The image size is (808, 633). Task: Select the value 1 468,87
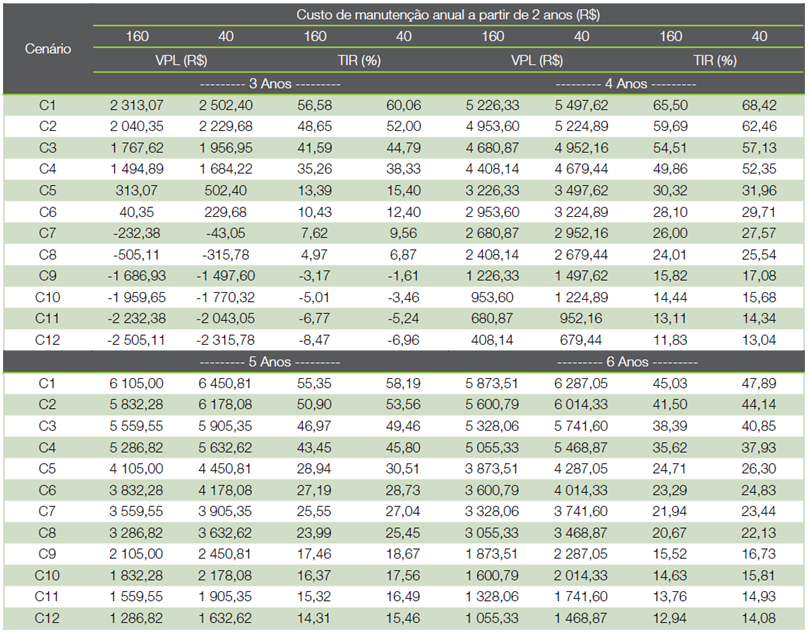click(581, 619)
